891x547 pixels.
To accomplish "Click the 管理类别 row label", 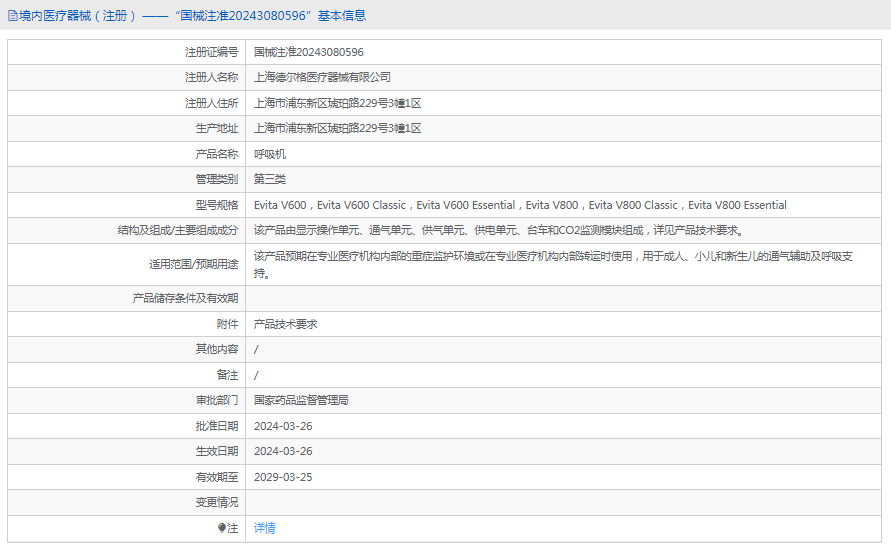I will (217, 179).
